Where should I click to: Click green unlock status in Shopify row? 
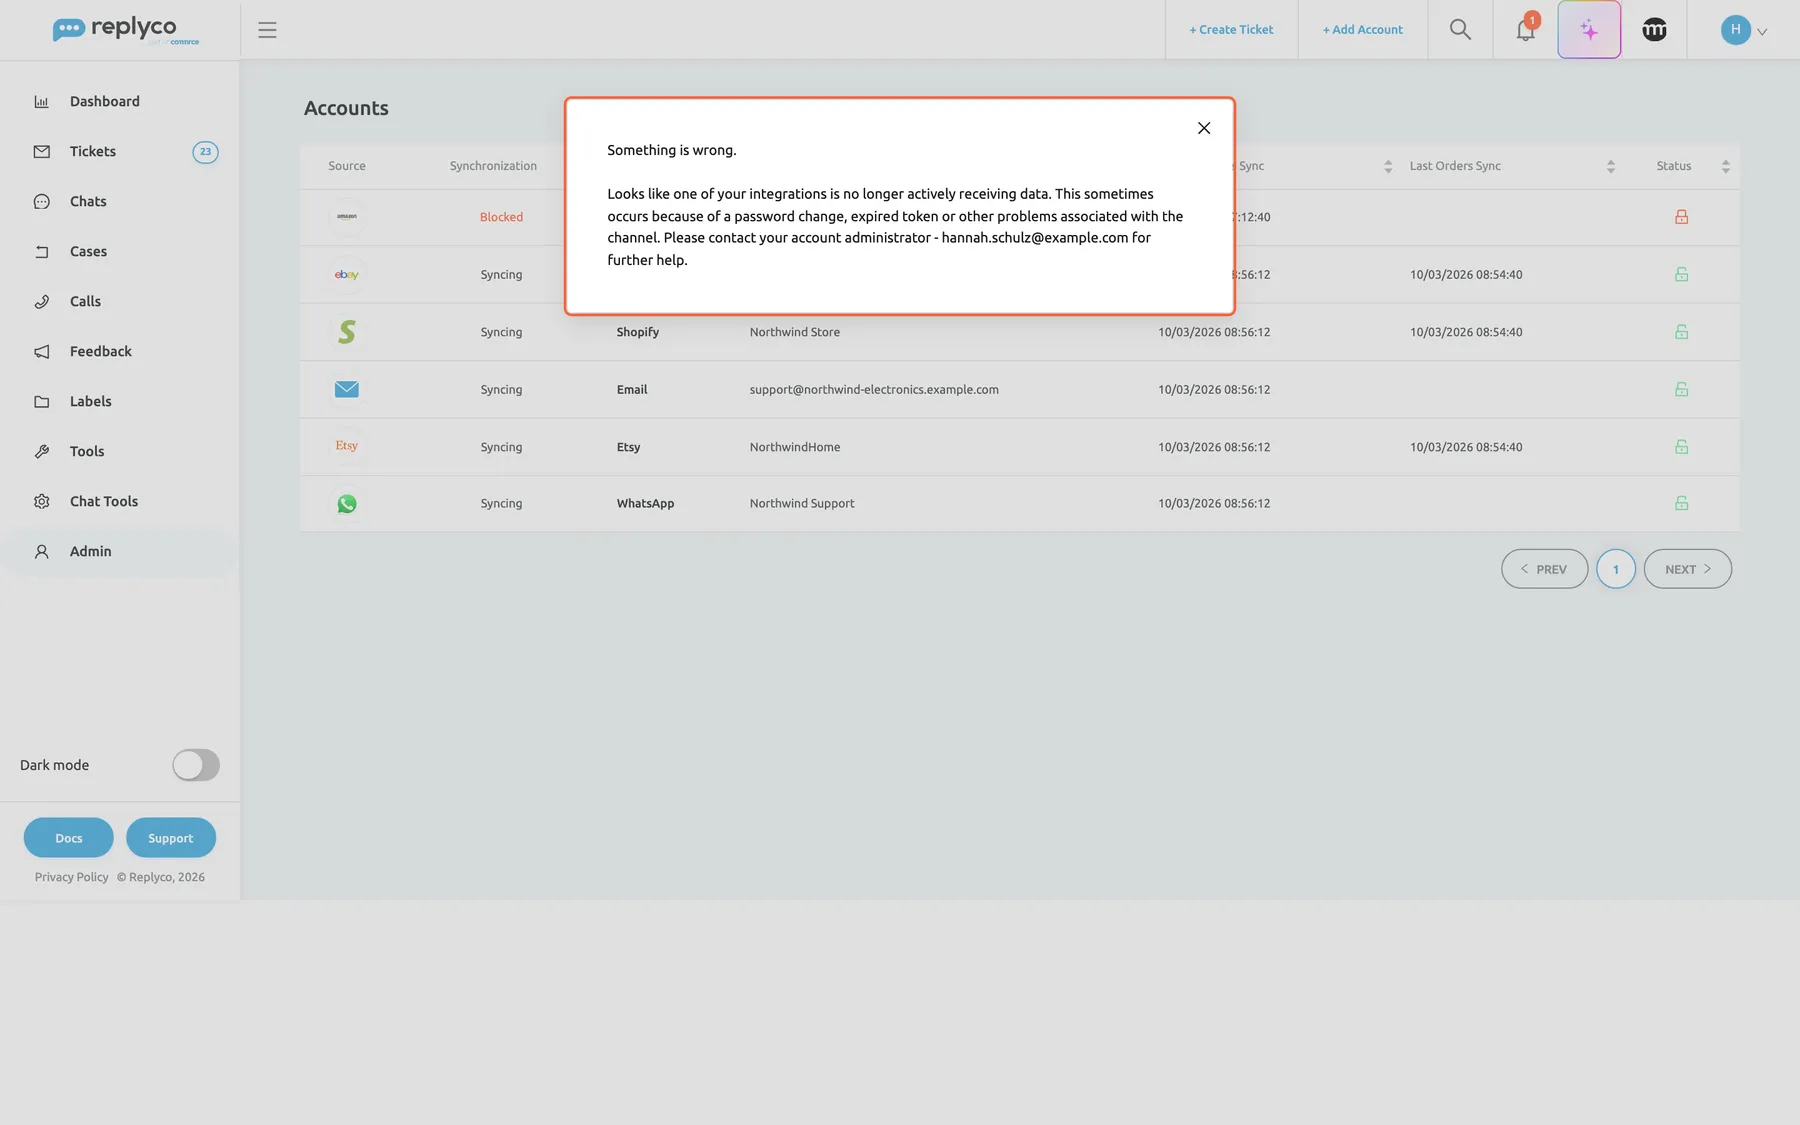click(1682, 332)
